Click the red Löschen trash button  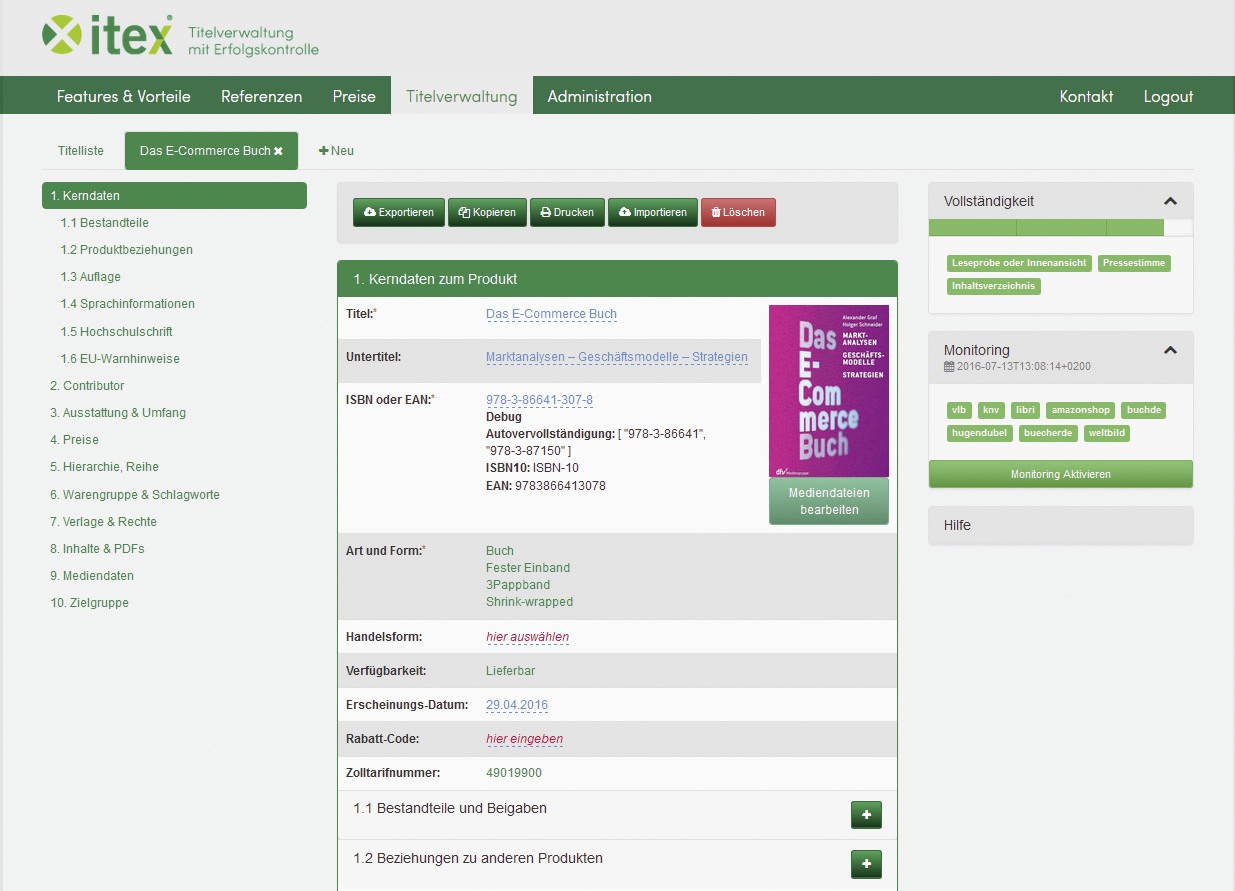[x=738, y=212]
